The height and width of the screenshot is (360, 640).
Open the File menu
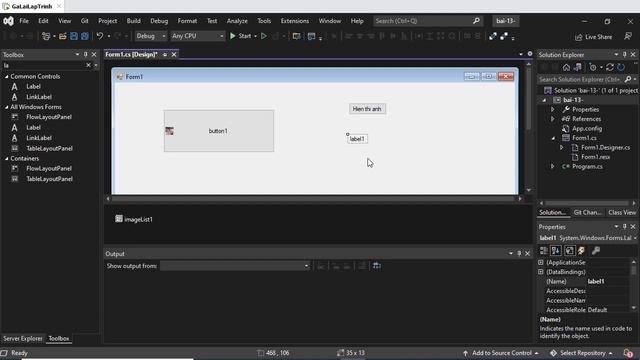point(24,21)
